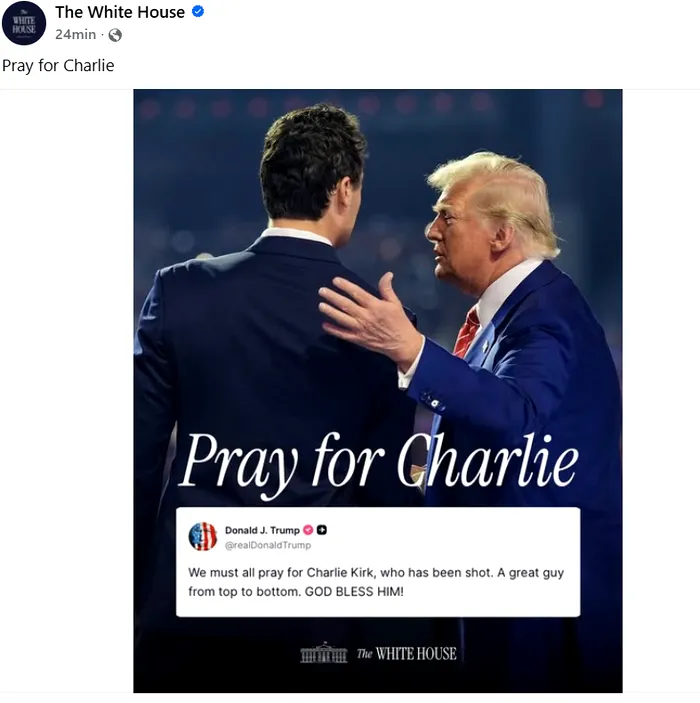This screenshot has width=700, height=703.
Task: Click the Donald J. Trump avatar in card
Action: tap(203, 536)
